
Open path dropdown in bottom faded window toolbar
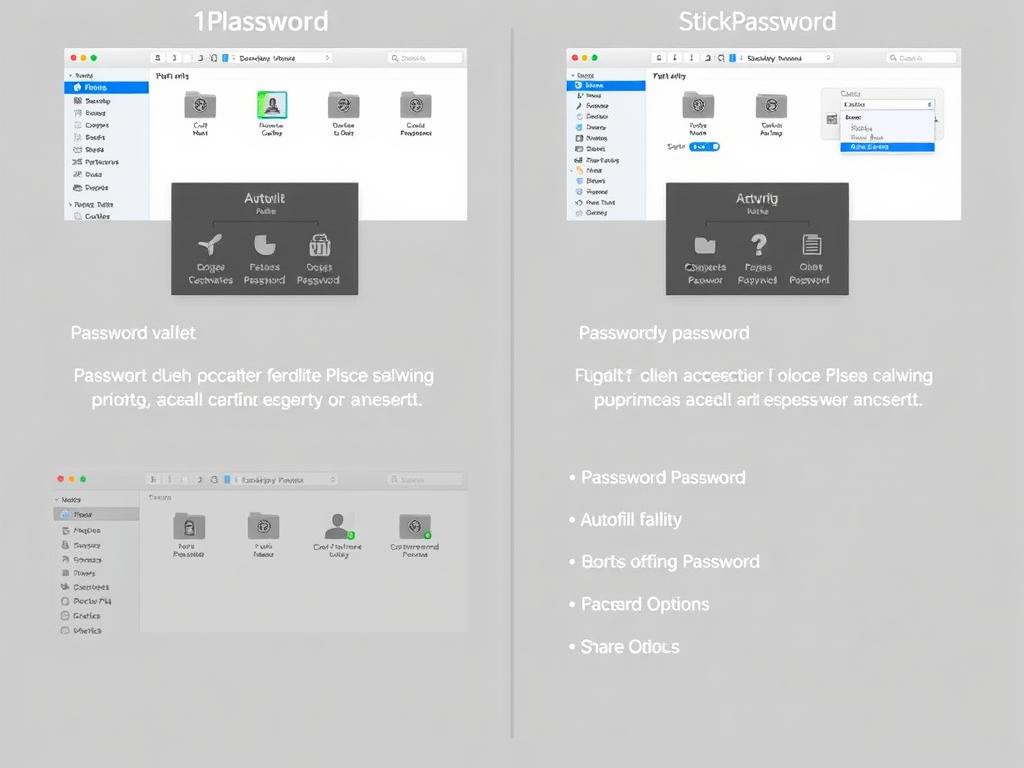287,479
